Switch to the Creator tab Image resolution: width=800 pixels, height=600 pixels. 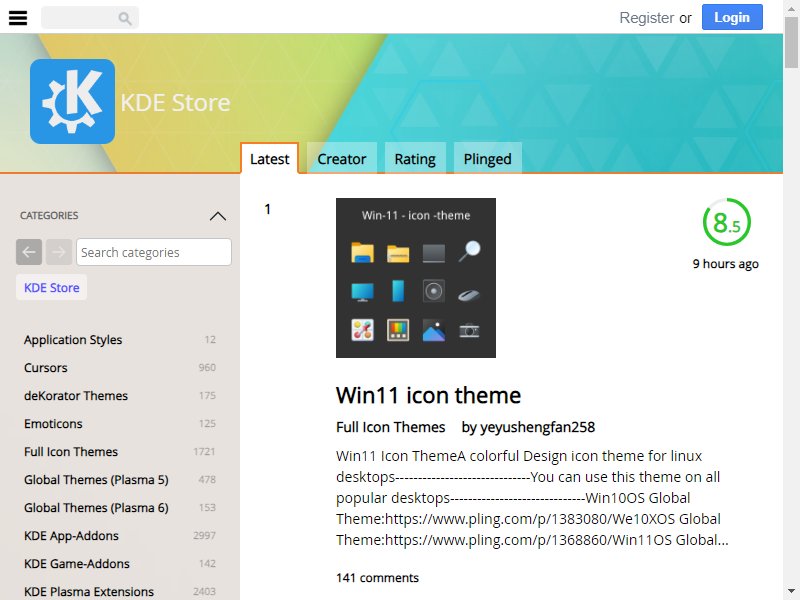click(341, 159)
